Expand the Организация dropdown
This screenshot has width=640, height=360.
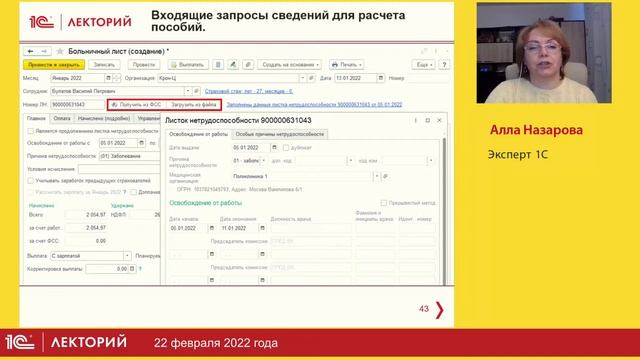point(302,78)
